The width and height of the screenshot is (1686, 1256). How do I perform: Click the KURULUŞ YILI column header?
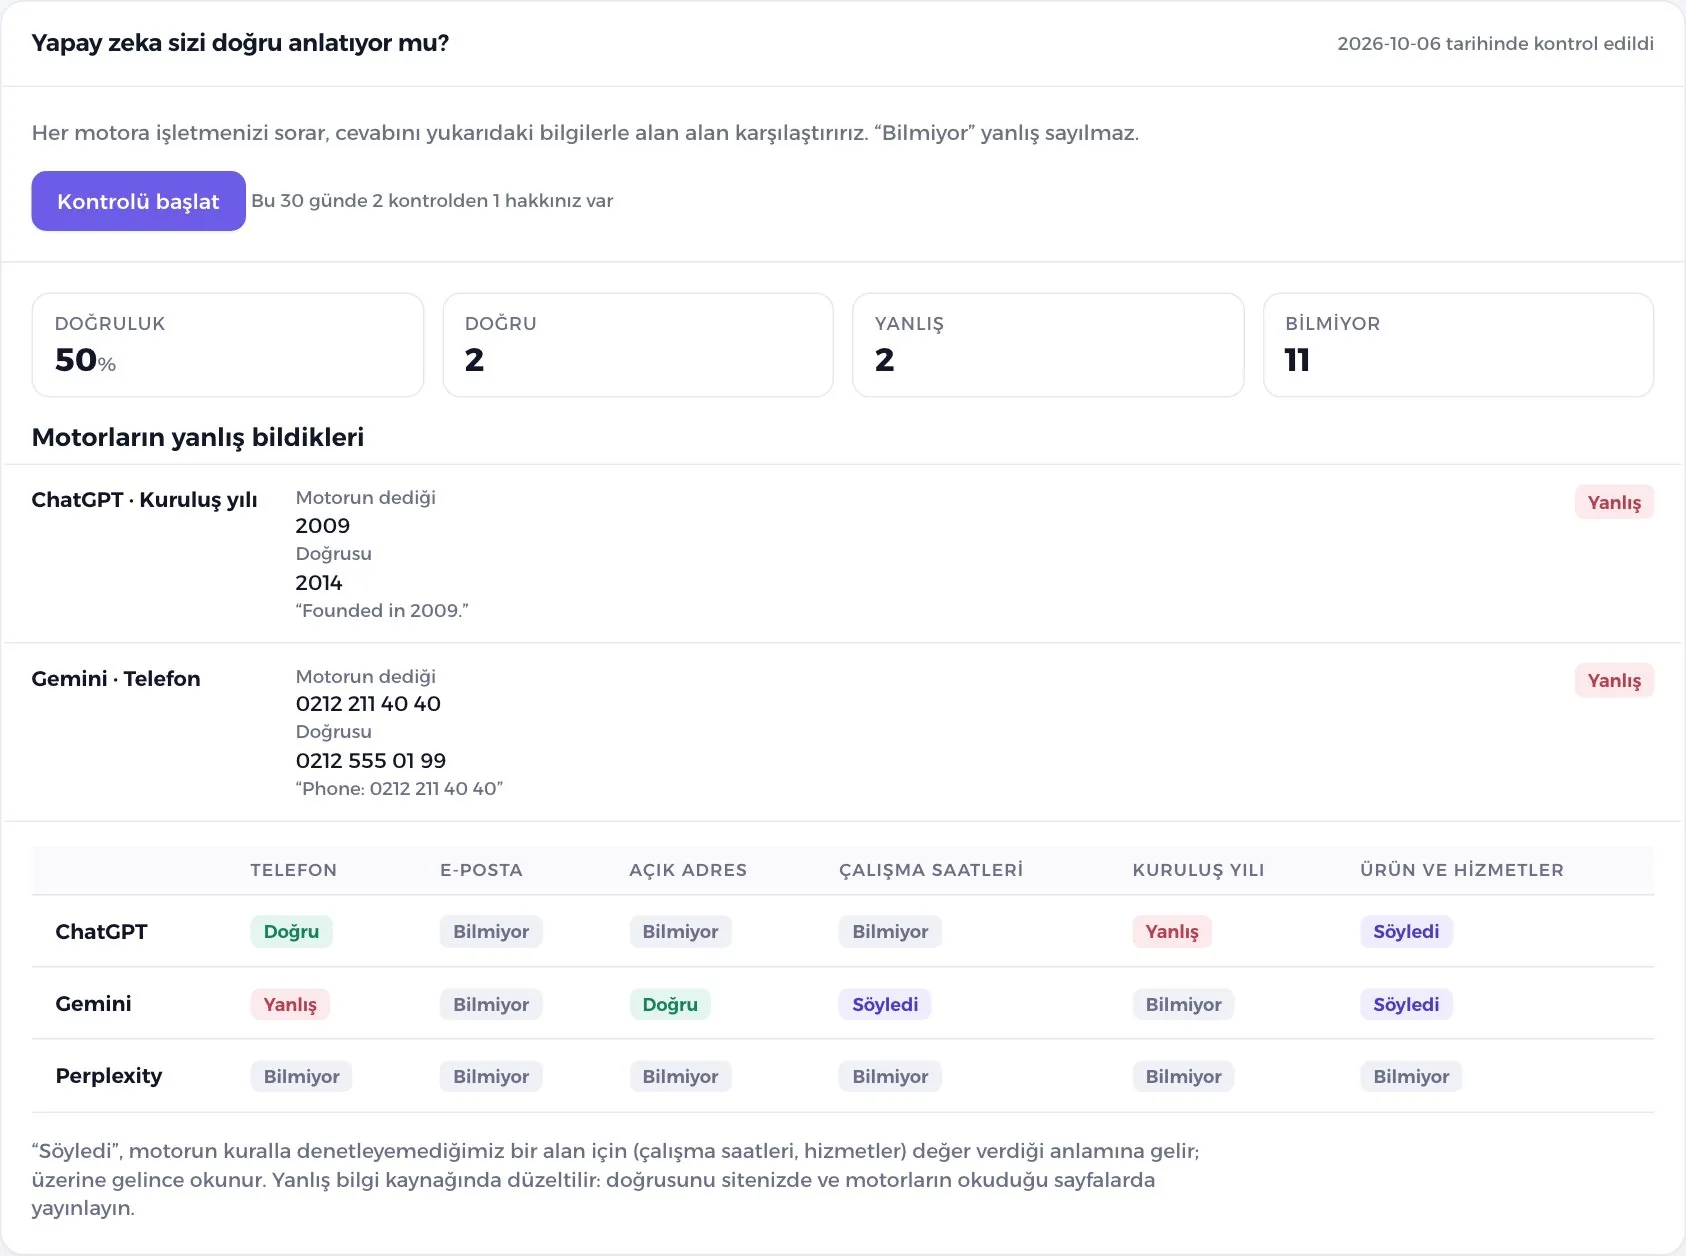point(1198,870)
